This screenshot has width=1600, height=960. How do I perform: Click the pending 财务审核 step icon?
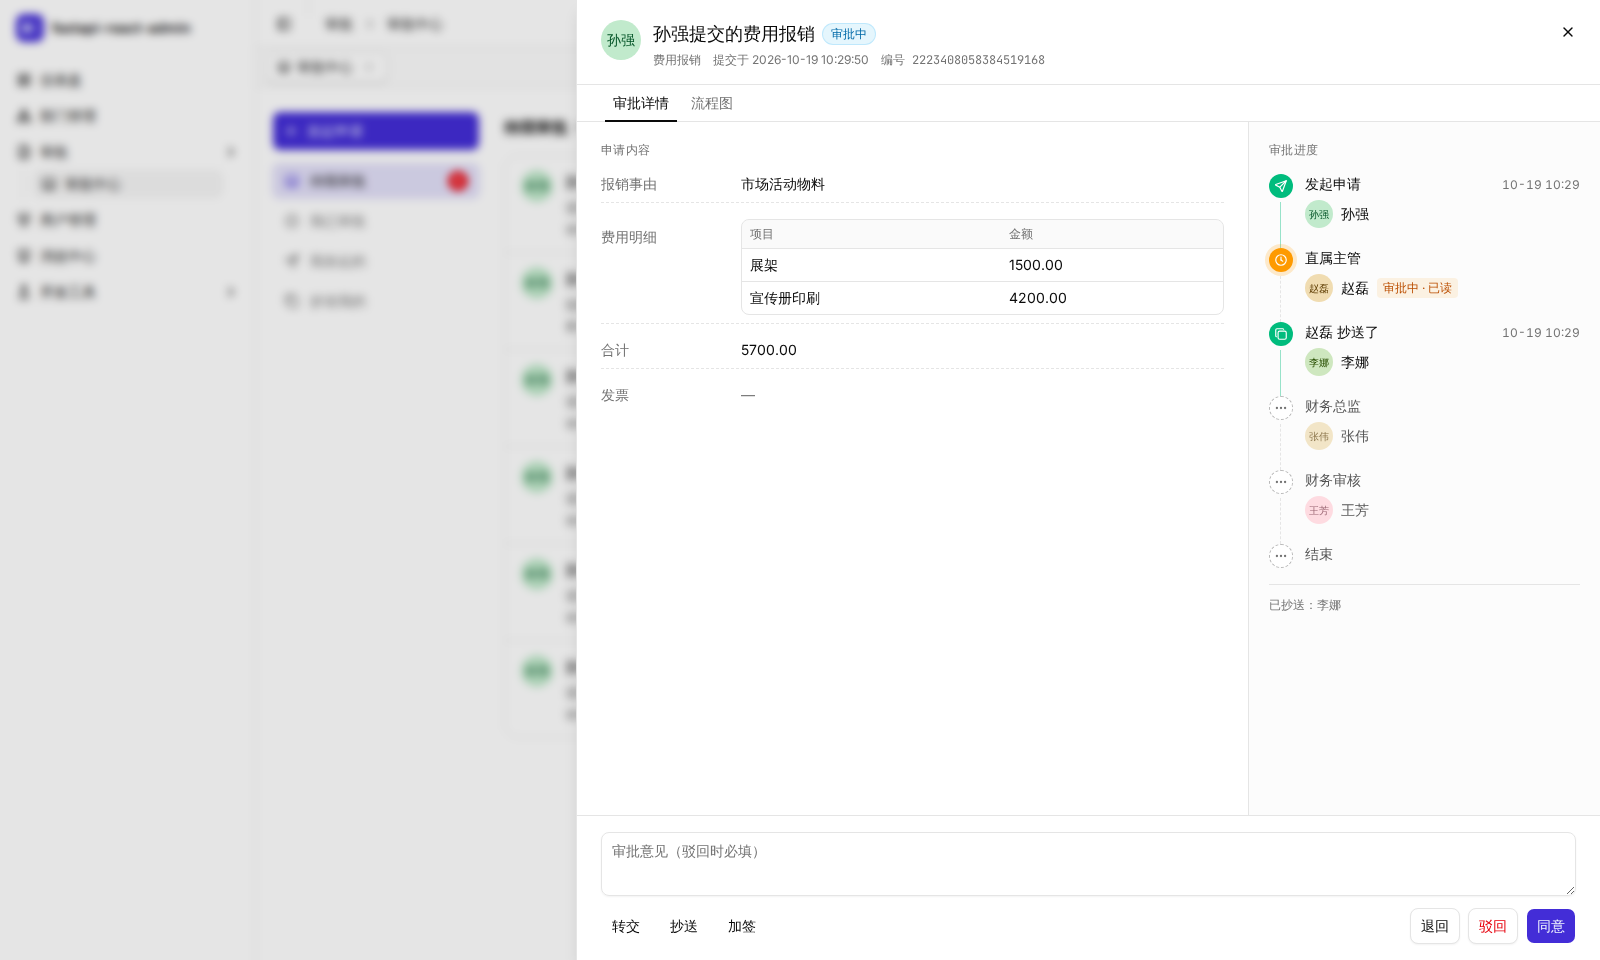point(1281,482)
